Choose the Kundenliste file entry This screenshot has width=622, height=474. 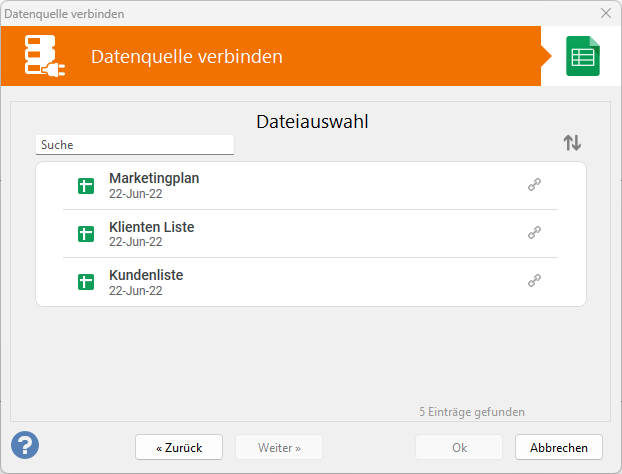[x=311, y=282]
